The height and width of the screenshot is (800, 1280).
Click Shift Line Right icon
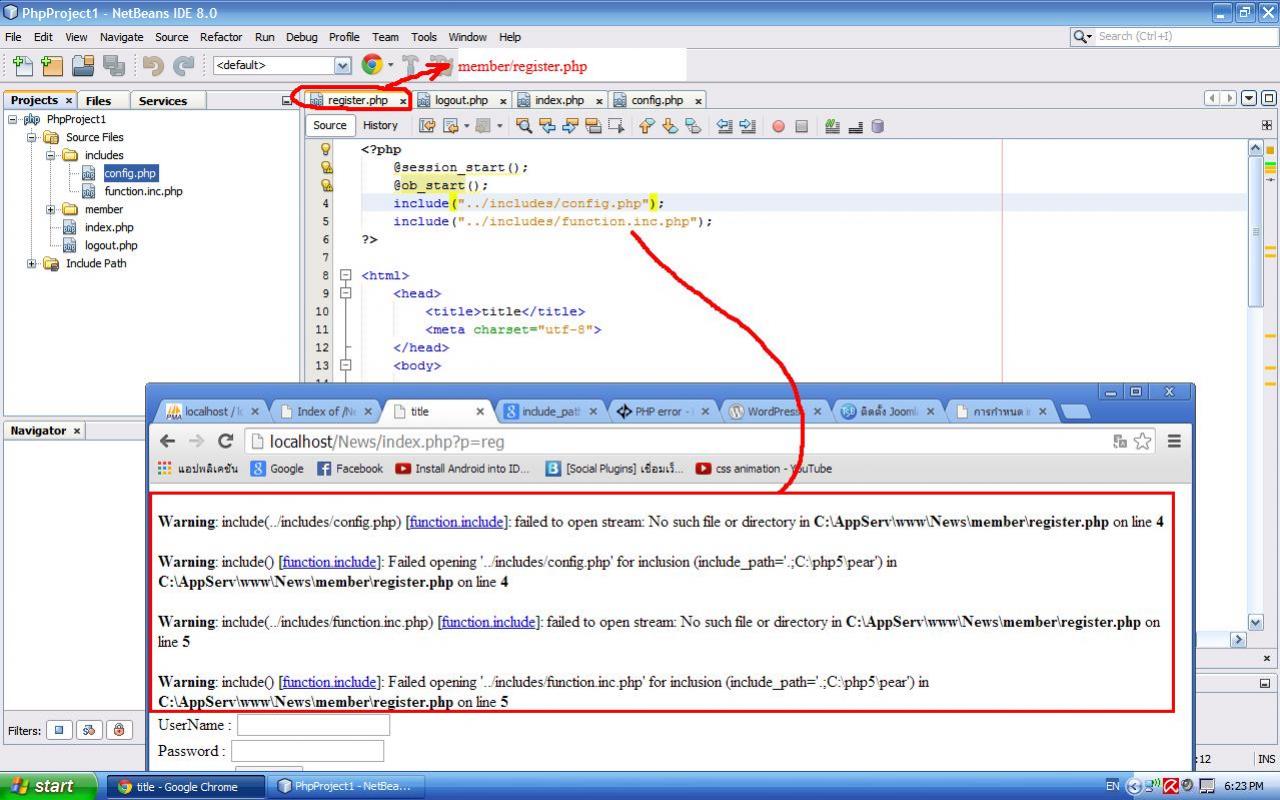[x=747, y=126]
